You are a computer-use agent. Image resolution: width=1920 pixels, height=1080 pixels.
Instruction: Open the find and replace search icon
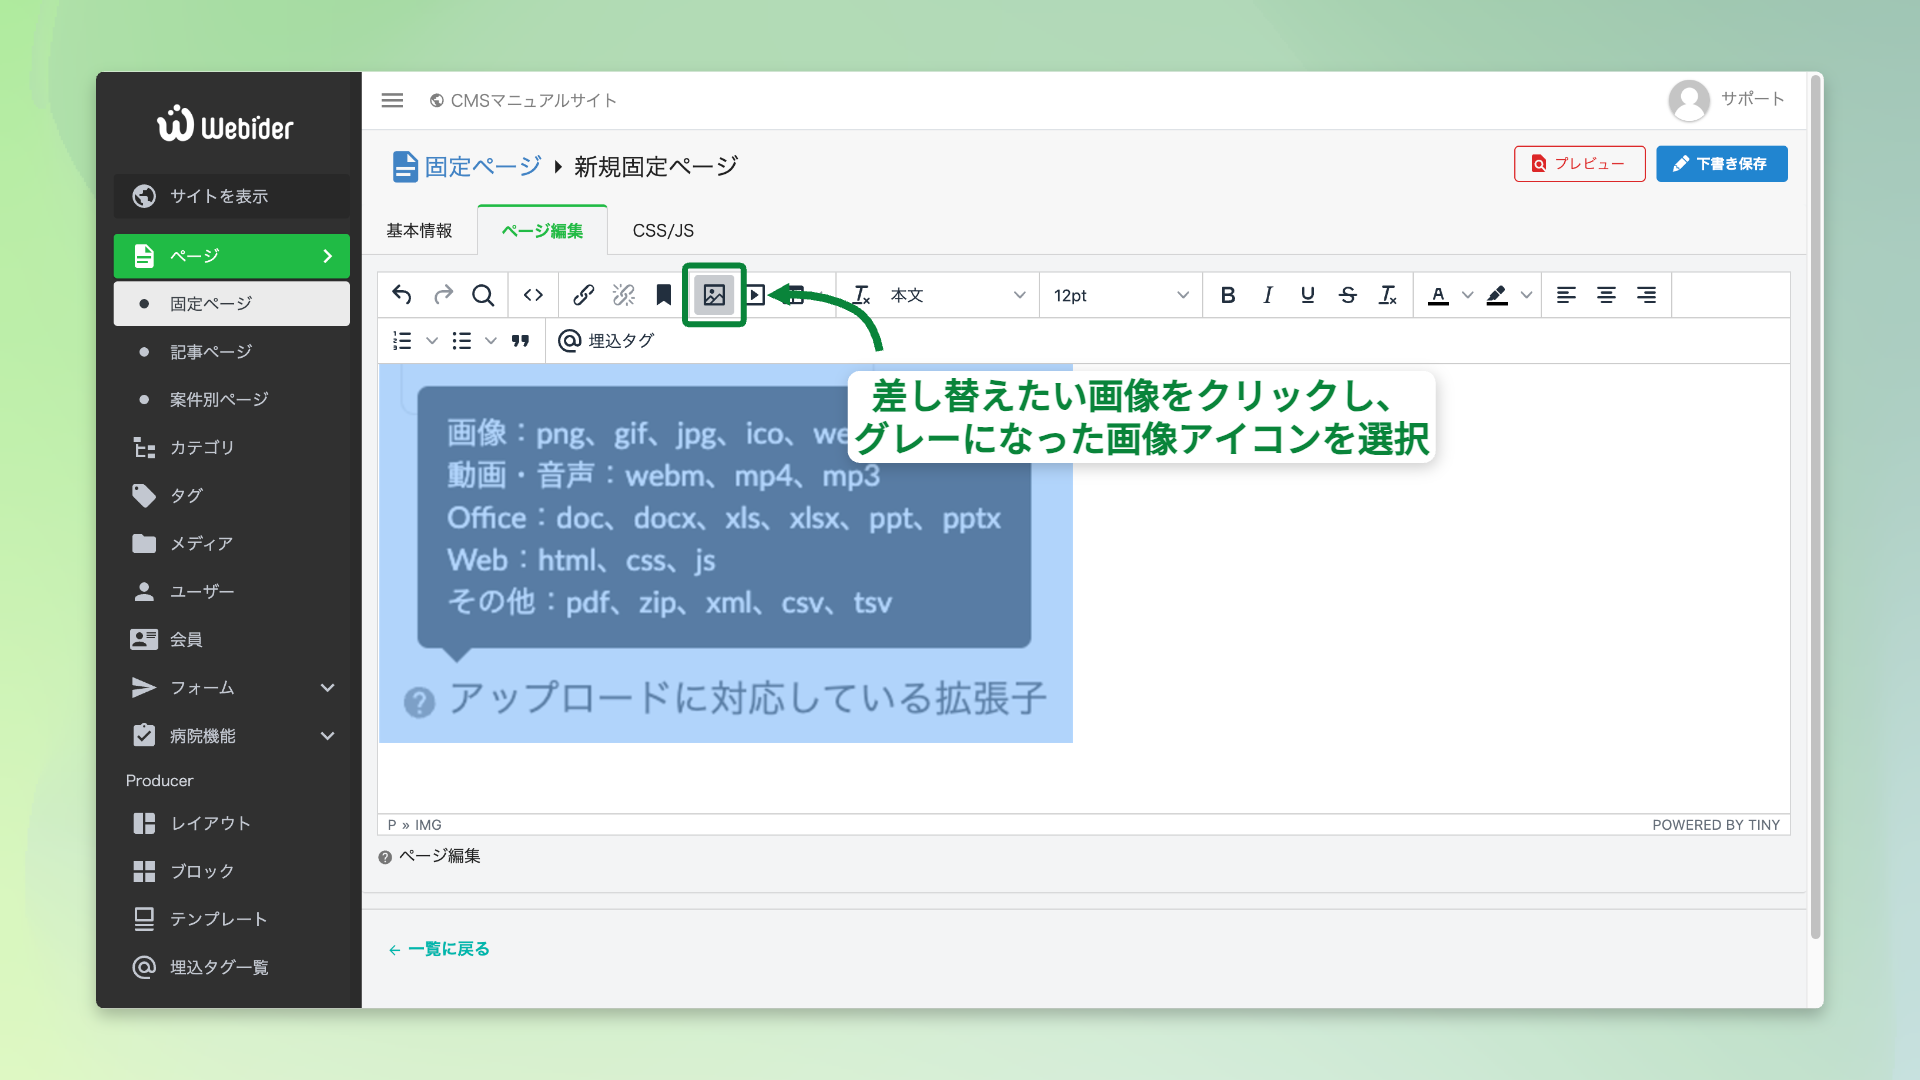[483, 295]
